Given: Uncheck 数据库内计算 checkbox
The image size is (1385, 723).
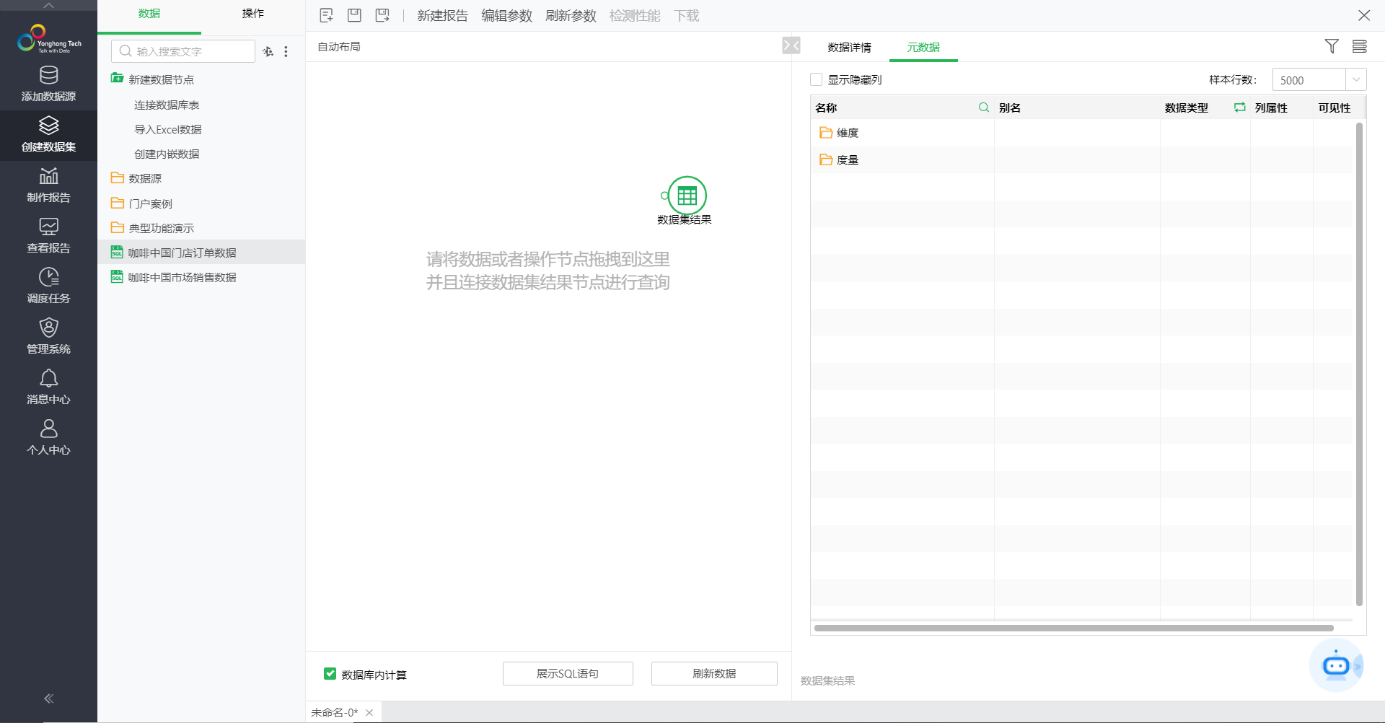Looking at the screenshot, I should click(x=330, y=674).
